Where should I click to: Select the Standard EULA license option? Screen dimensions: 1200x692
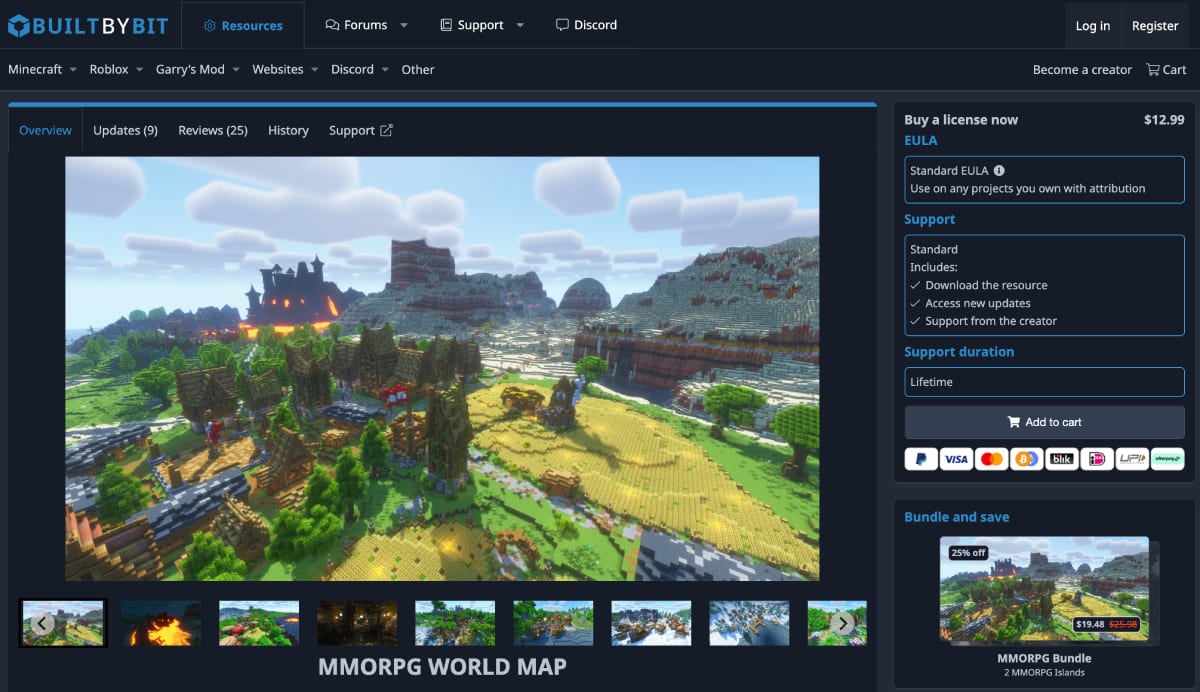pos(1044,180)
